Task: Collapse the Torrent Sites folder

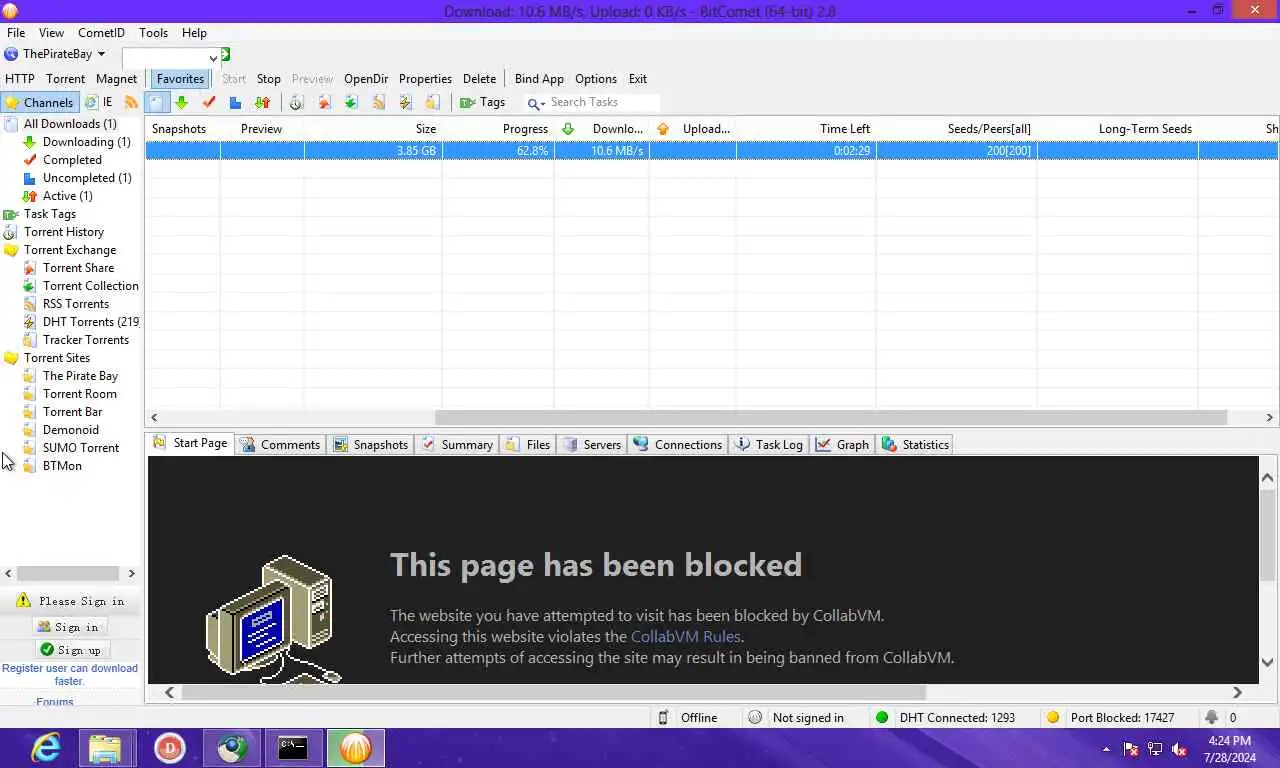Action: click(x=56, y=358)
